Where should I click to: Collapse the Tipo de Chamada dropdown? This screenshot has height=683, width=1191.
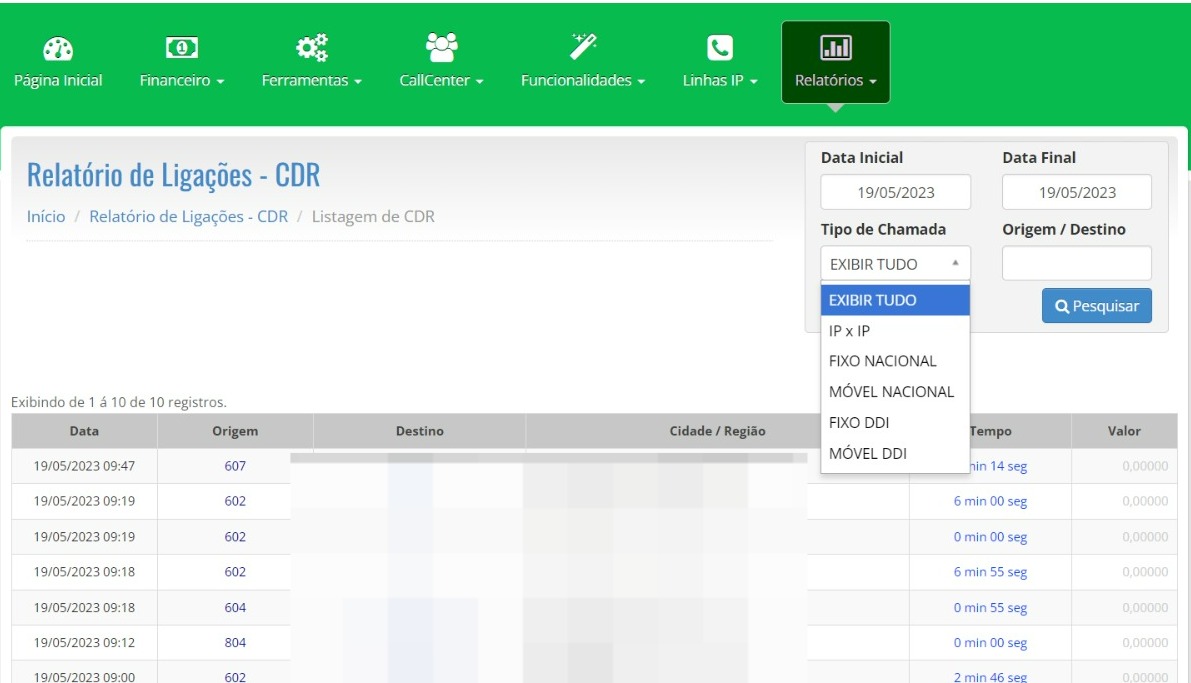coord(895,264)
